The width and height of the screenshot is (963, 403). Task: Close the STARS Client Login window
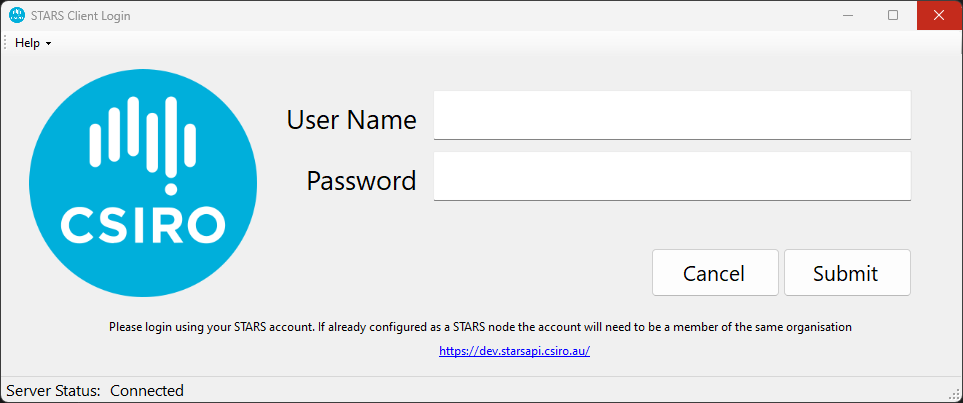pos(939,15)
